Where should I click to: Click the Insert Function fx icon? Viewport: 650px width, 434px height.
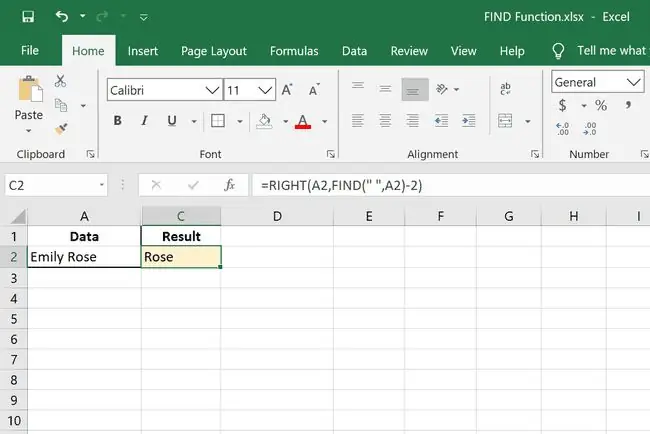click(230, 185)
